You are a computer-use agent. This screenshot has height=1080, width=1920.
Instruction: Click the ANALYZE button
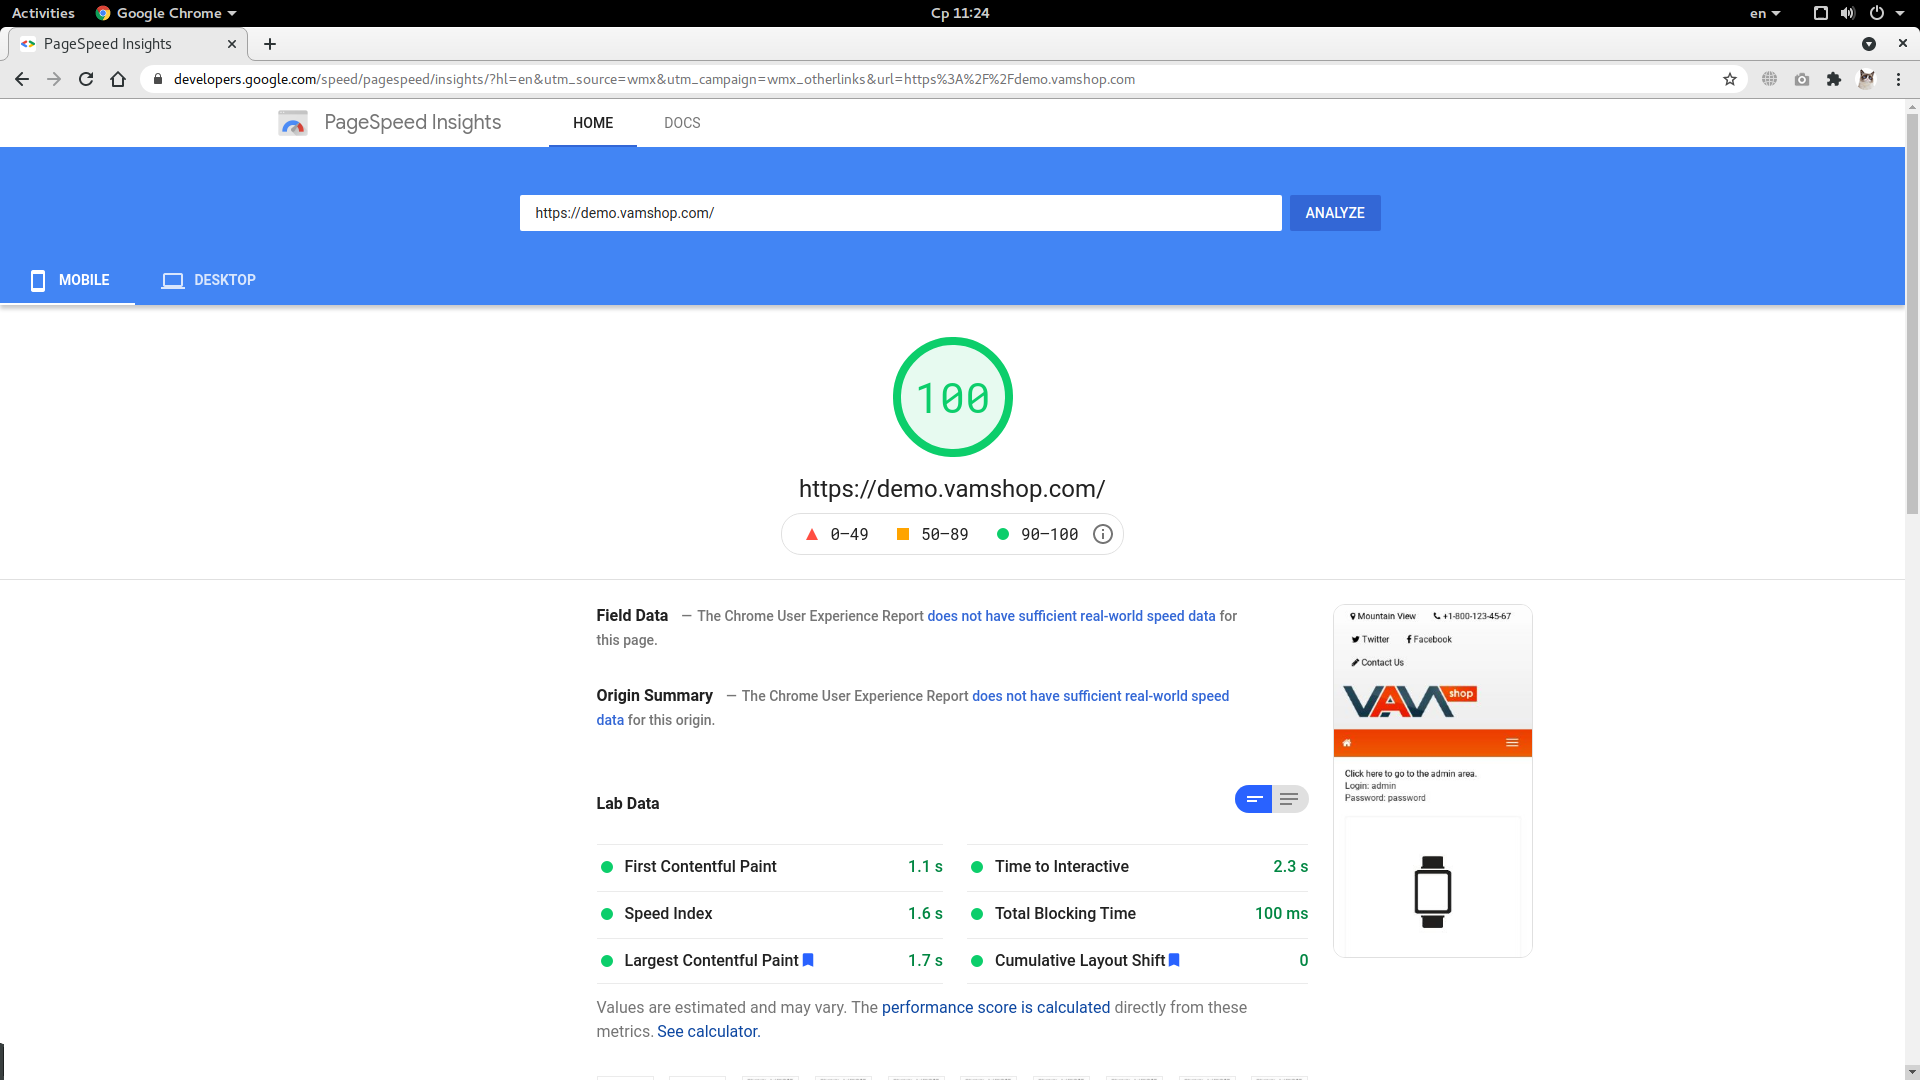[1335, 213]
